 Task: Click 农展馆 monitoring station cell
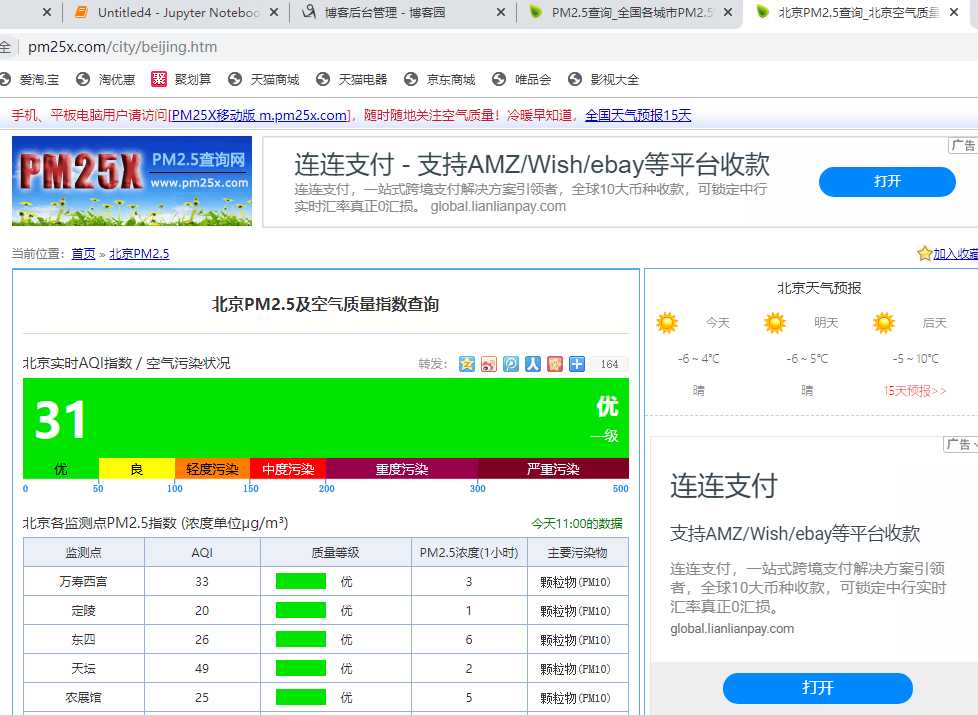[84, 698]
